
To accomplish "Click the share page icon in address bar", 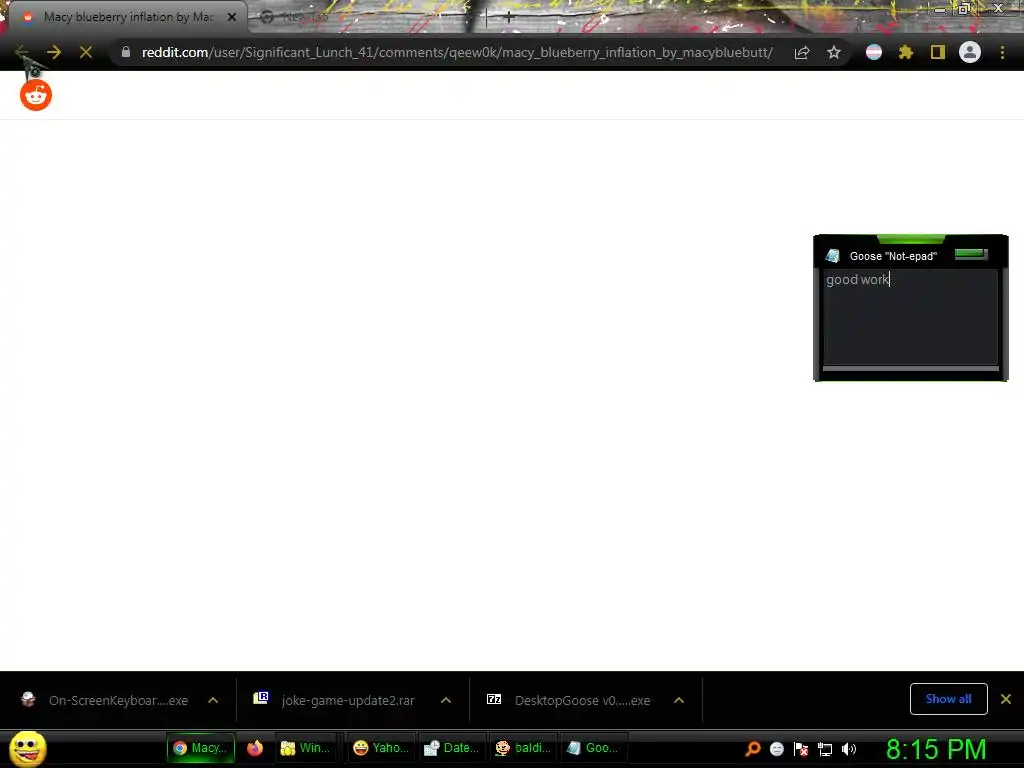I will click(x=802, y=52).
